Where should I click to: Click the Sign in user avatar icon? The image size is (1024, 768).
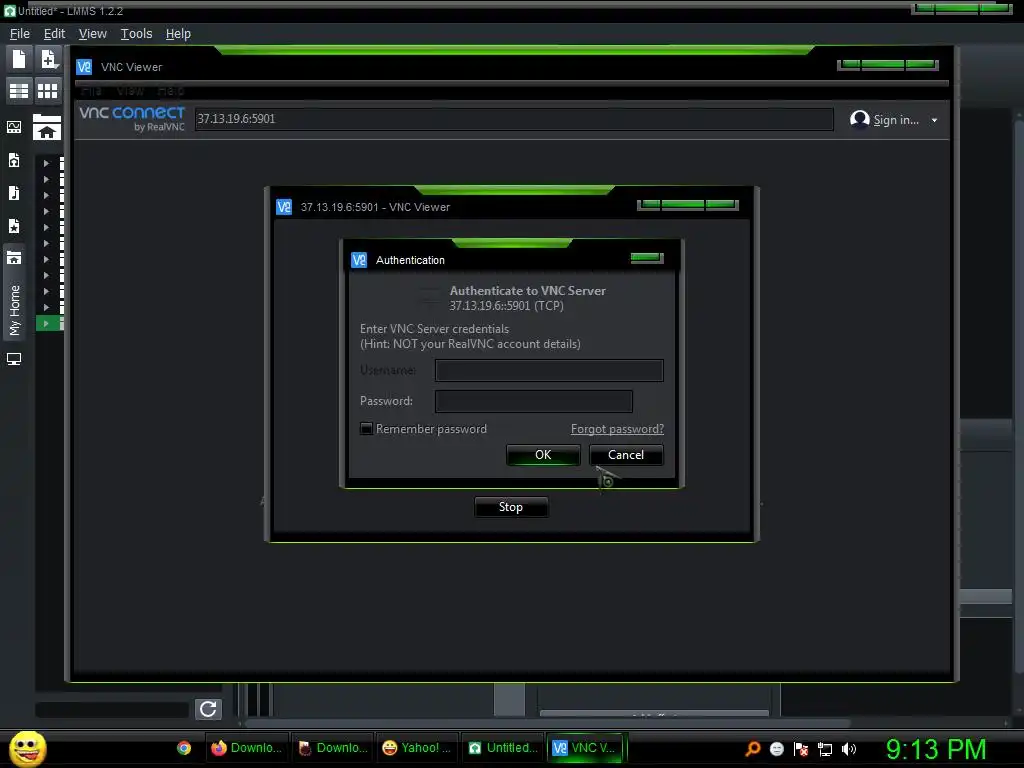(859, 120)
